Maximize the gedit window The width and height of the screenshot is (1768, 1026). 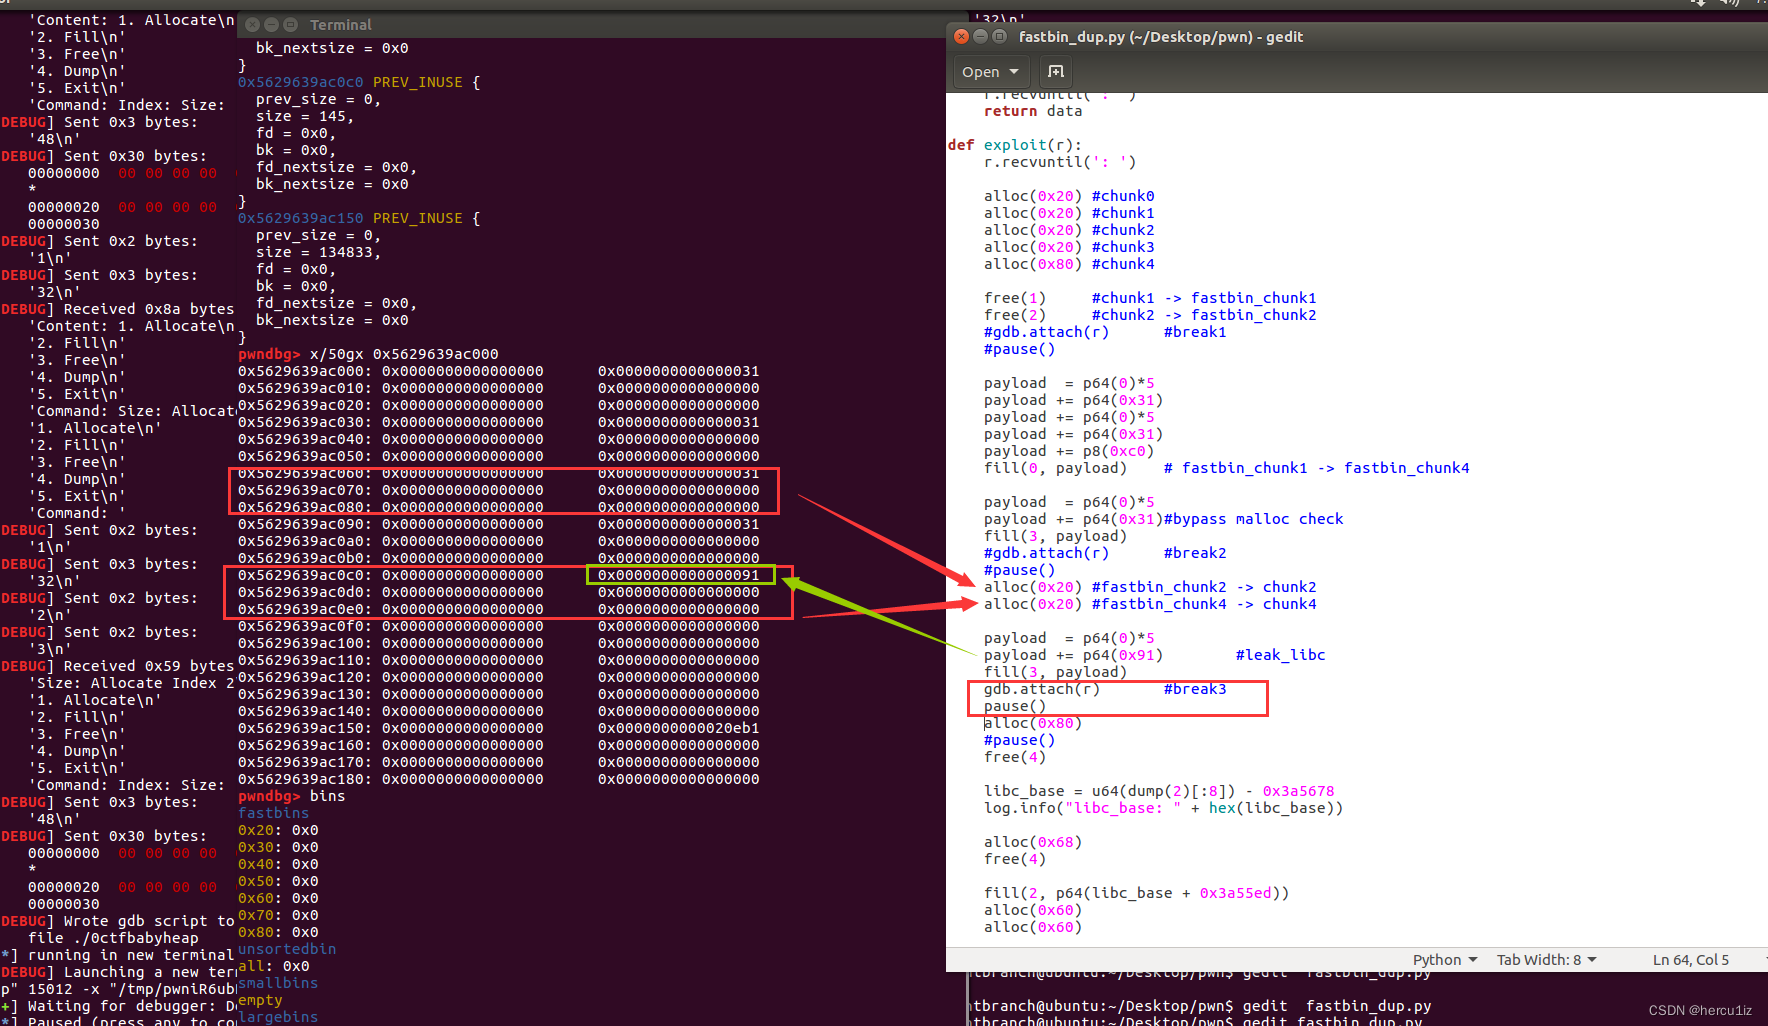pos(999,36)
